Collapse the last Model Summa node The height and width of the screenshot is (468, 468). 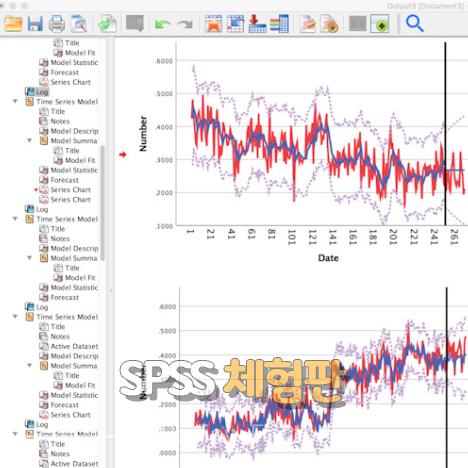tap(30, 366)
